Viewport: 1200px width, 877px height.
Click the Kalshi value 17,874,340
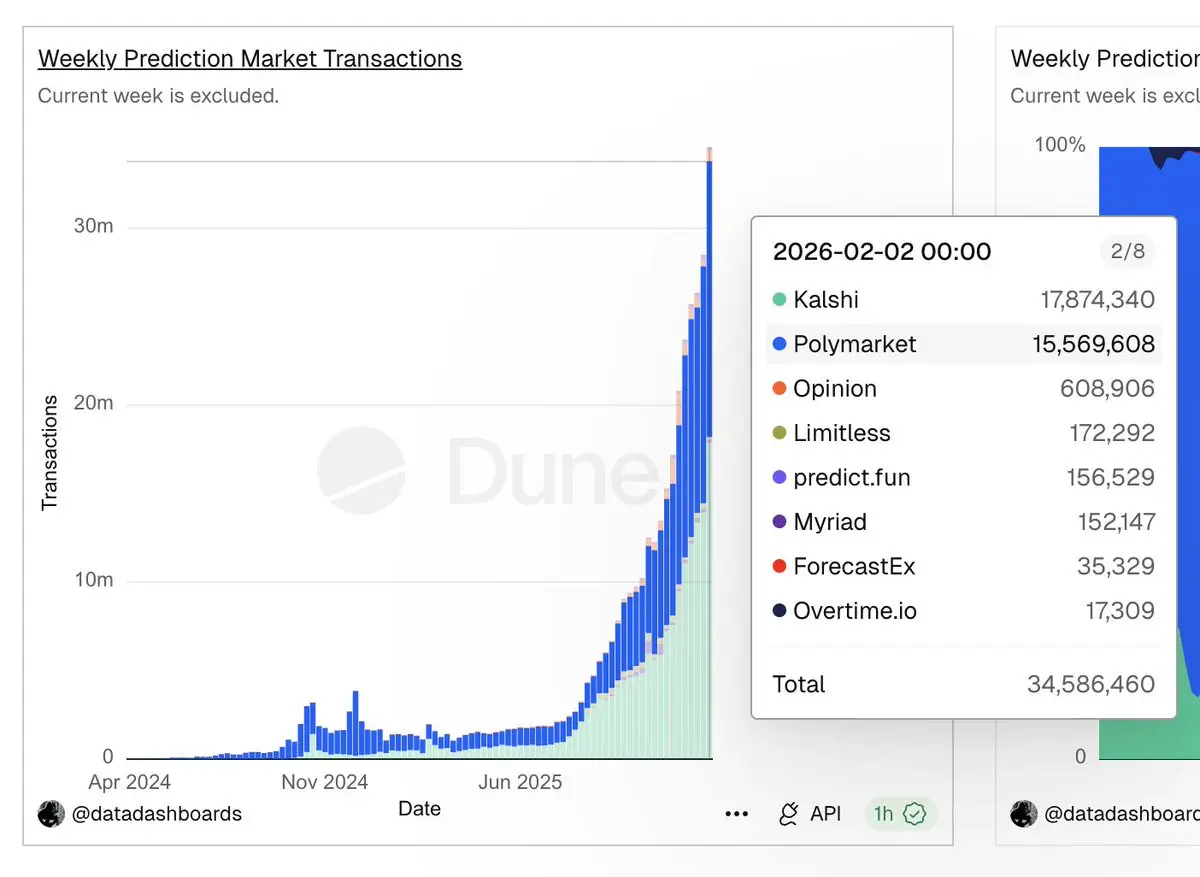coord(1098,299)
